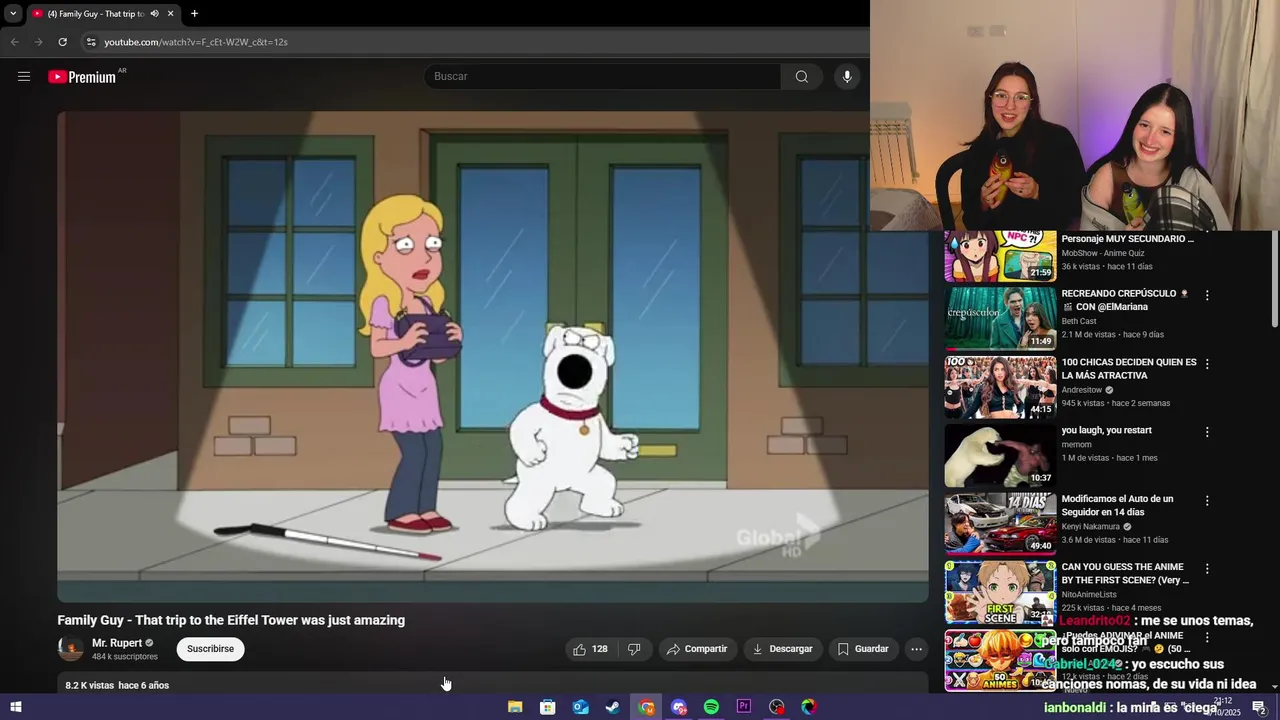Open more actions three-dot menu under video

tap(916, 649)
